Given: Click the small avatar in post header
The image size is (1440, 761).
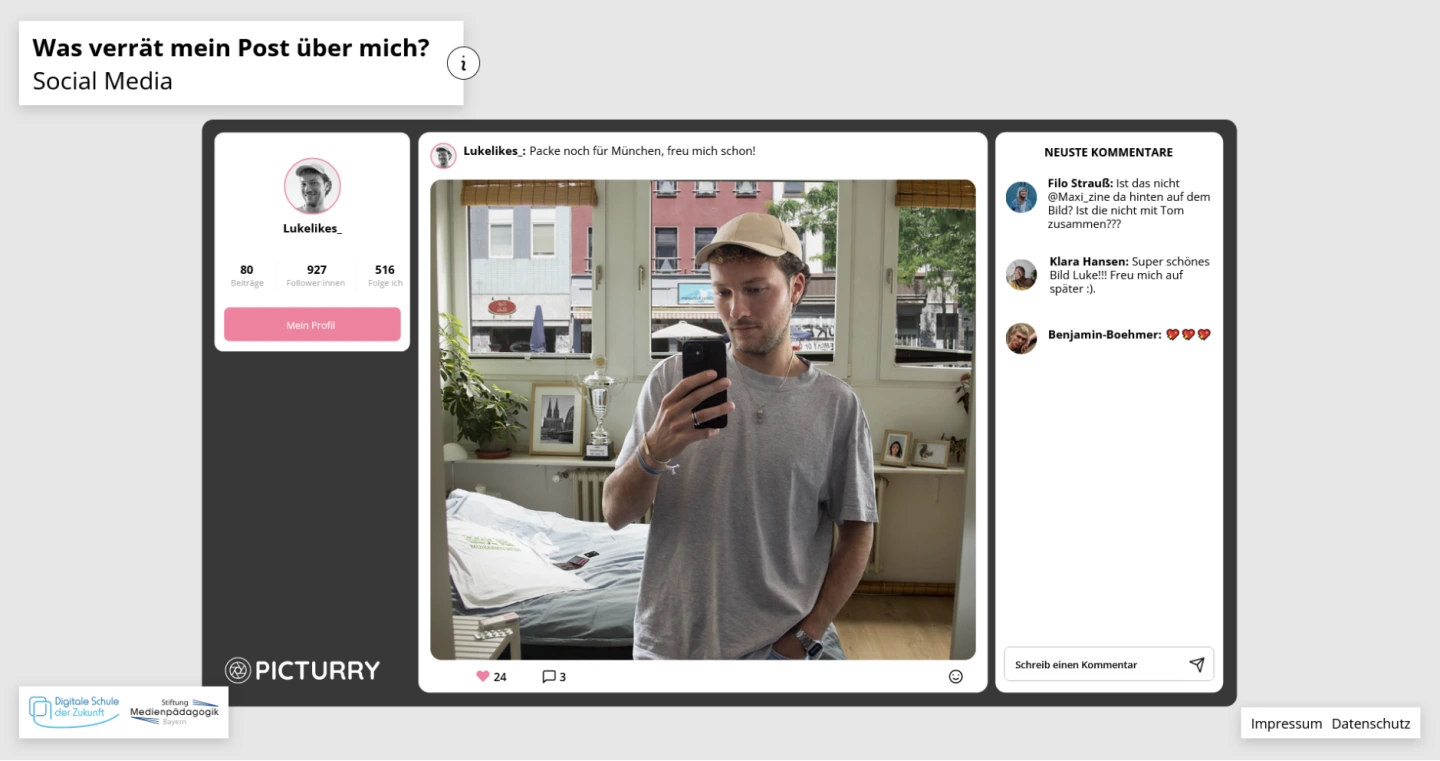Looking at the screenshot, I should click(443, 156).
